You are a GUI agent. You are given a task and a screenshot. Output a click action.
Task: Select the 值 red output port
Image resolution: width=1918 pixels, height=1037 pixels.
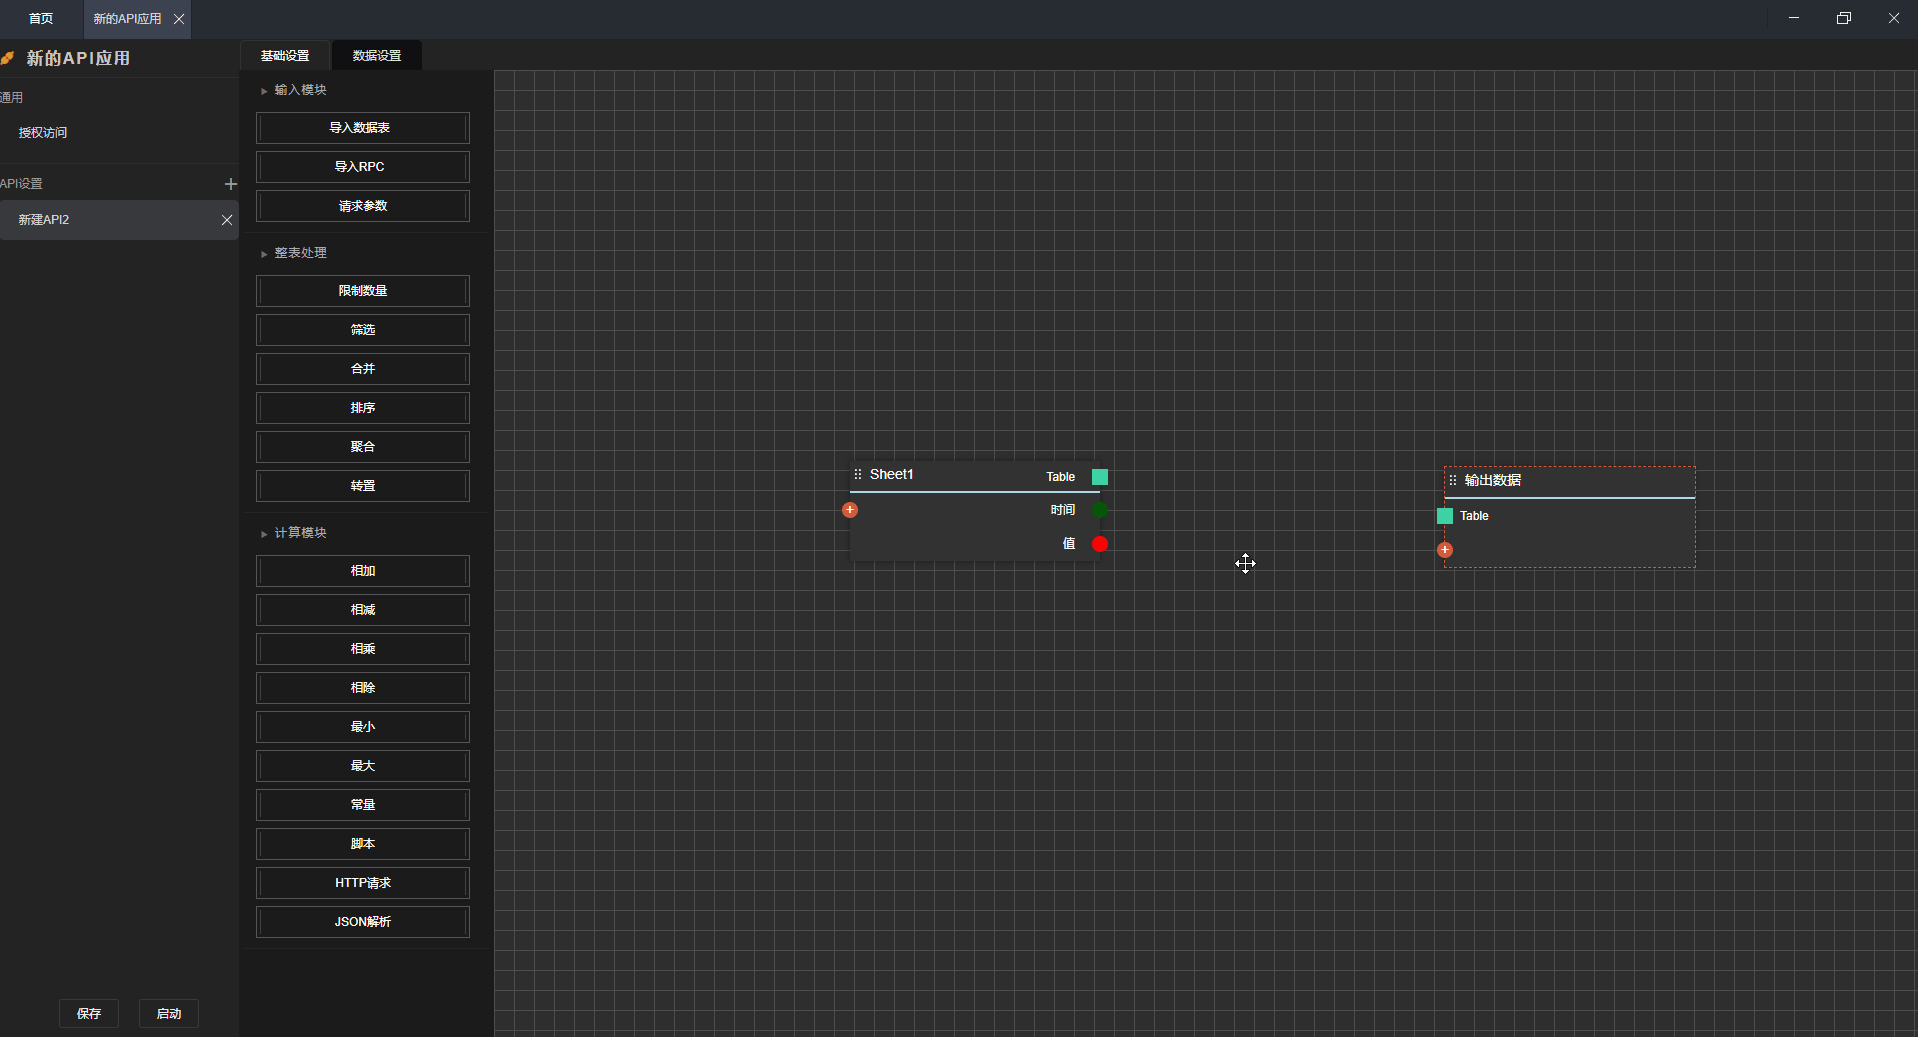pos(1100,544)
